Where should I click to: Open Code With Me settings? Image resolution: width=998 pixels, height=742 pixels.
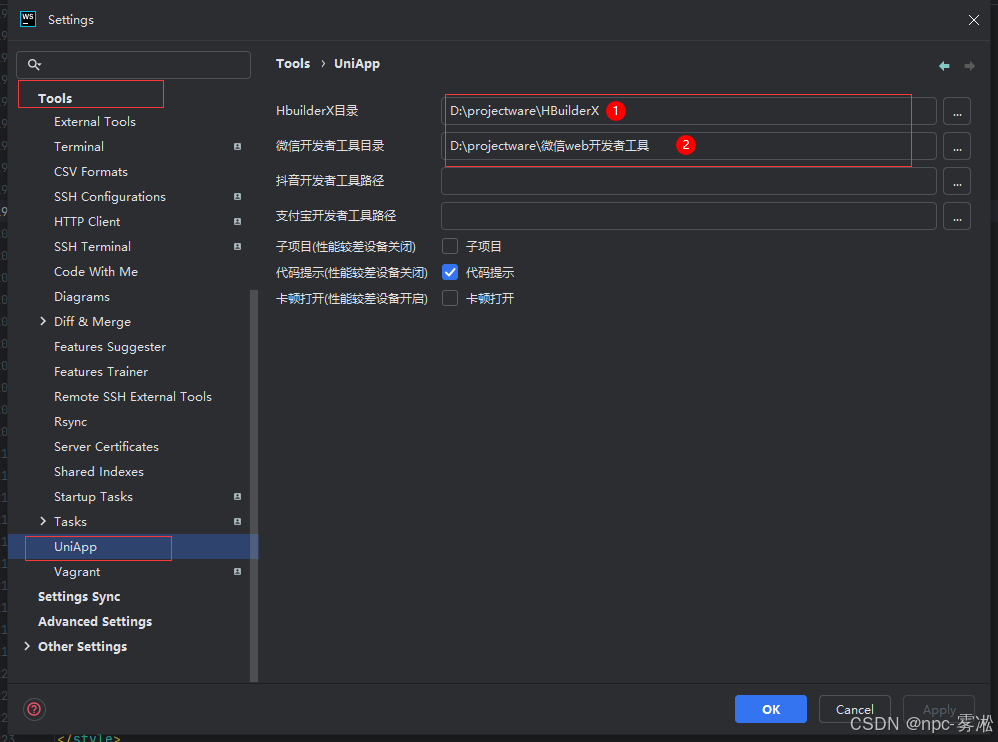coord(96,272)
